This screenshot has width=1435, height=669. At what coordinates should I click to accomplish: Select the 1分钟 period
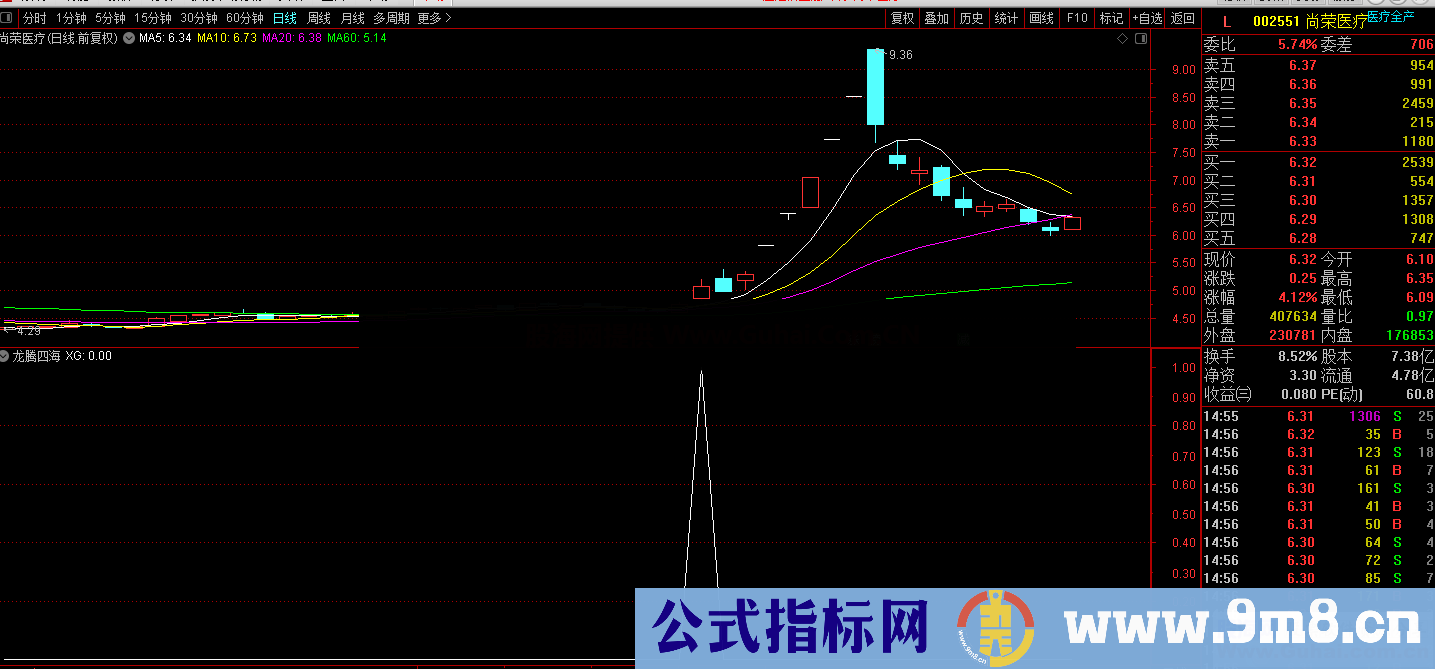71,18
